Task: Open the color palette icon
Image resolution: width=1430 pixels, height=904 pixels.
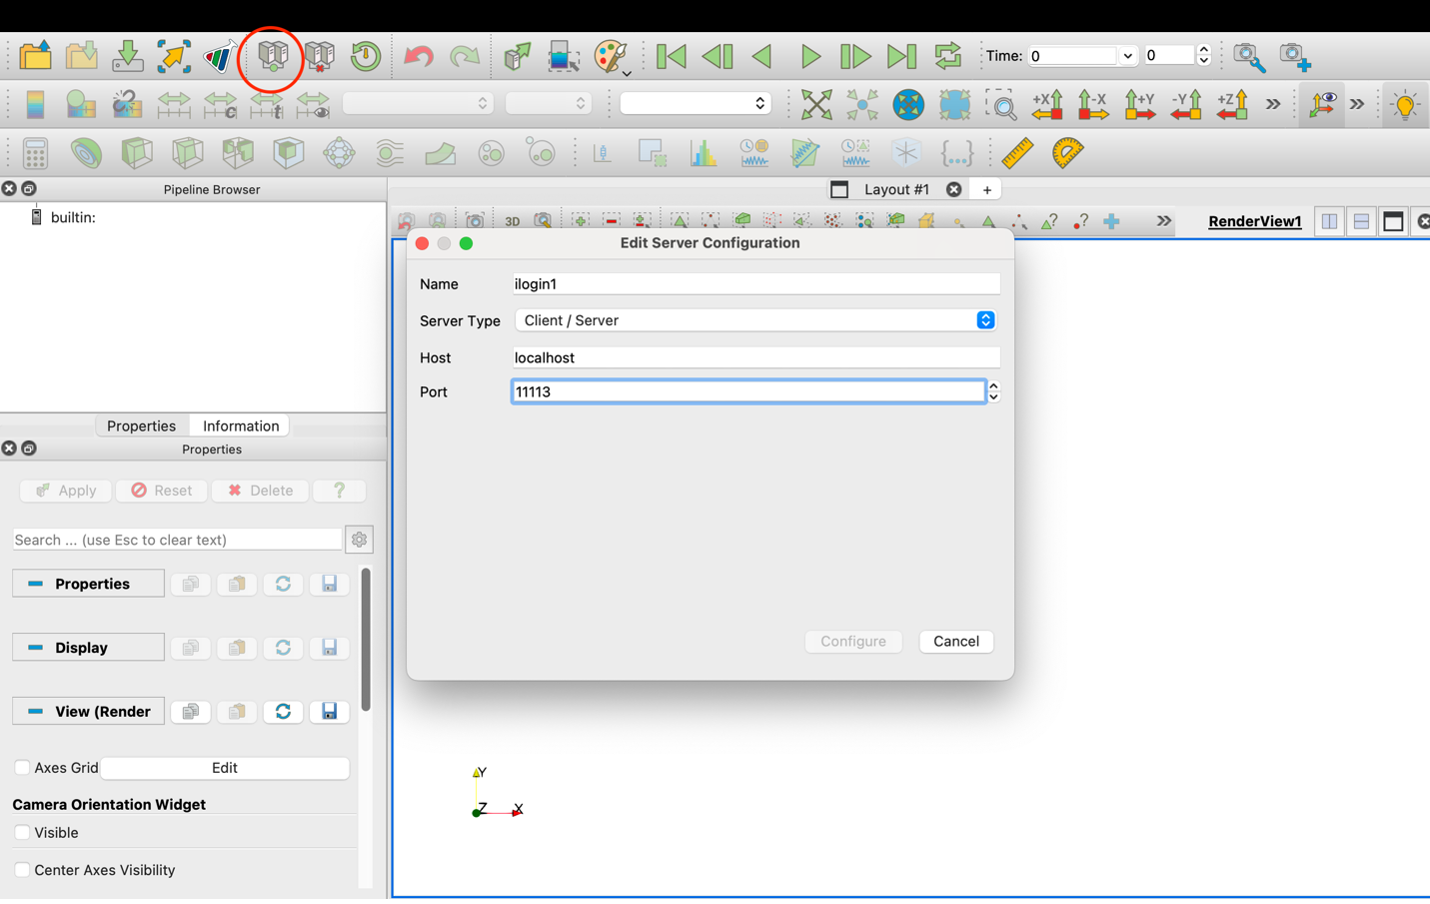Action: (609, 56)
